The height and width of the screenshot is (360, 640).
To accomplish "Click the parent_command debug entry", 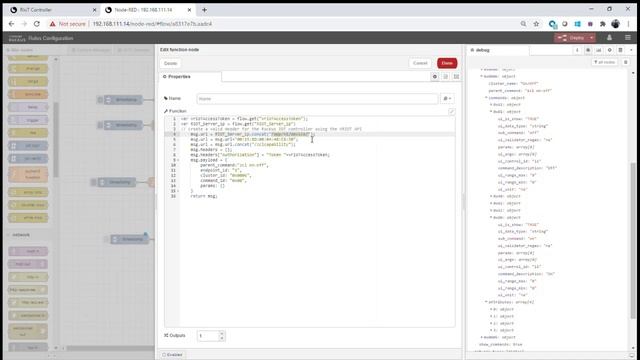I will pos(520,91).
